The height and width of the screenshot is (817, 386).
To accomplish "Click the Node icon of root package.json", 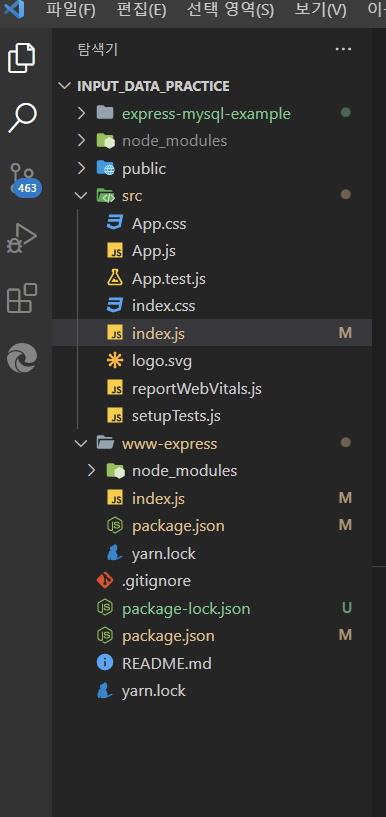I will [105, 635].
